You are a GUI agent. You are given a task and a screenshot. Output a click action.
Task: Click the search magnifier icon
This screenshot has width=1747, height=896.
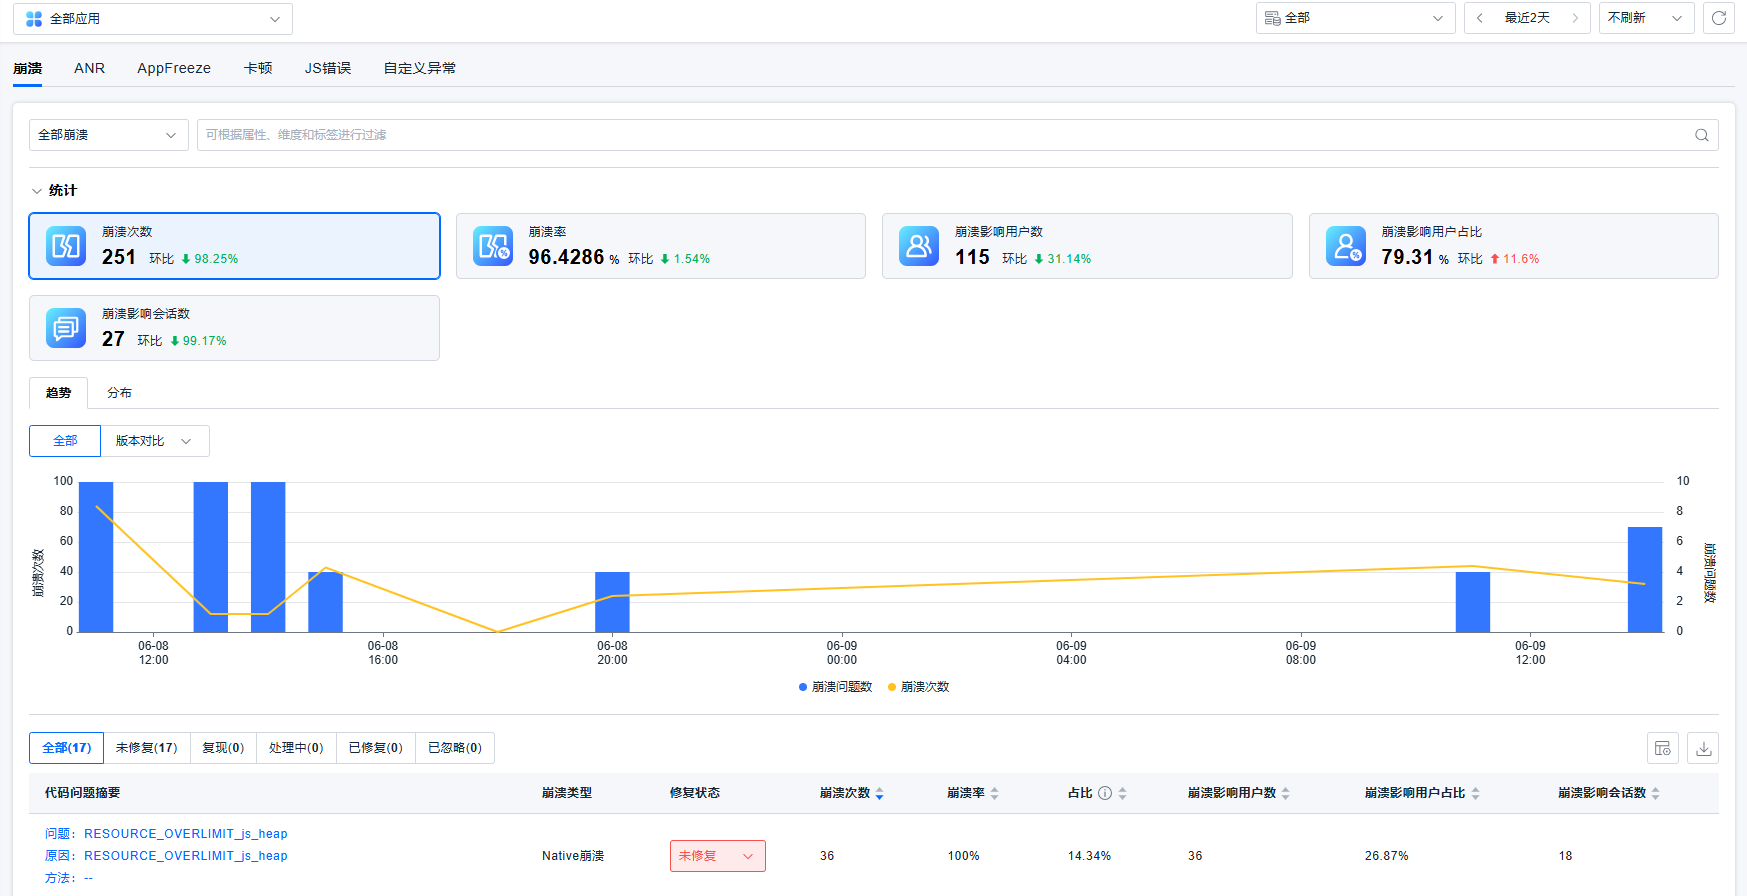point(1702,135)
